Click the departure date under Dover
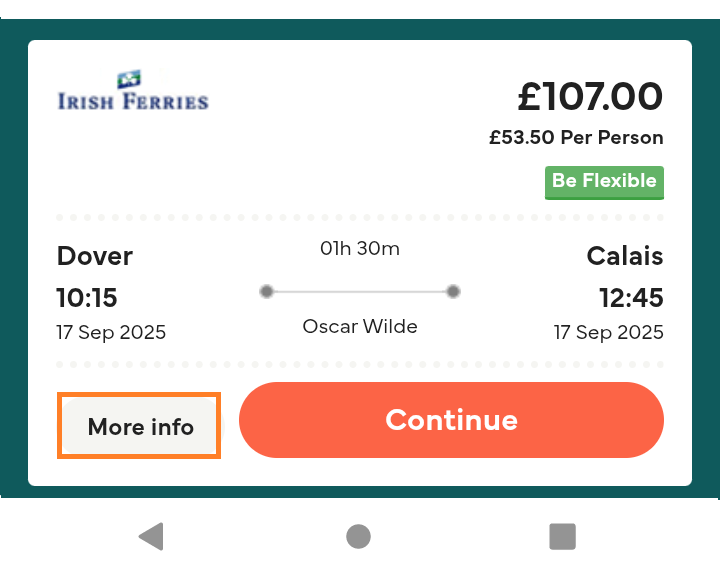Screen dimensions: 720x565 pyautogui.click(x=111, y=332)
